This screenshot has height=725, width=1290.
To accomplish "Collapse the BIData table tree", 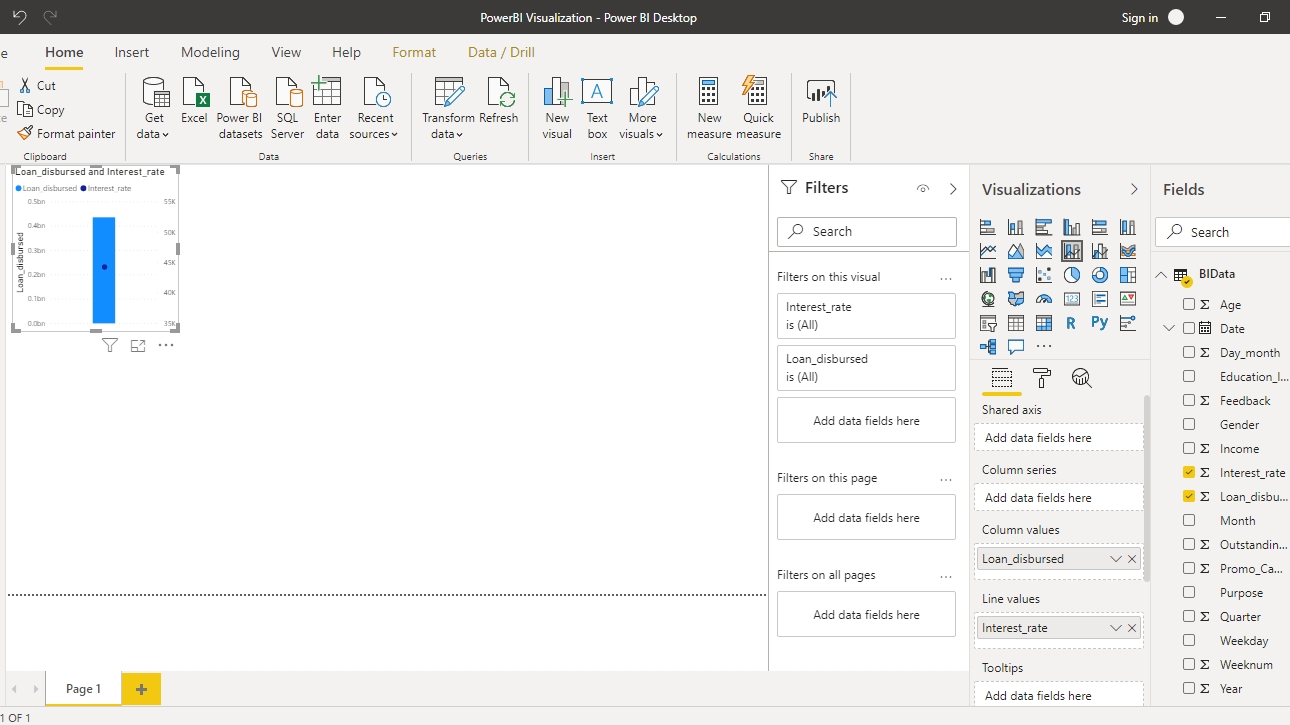I will (1161, 275).
